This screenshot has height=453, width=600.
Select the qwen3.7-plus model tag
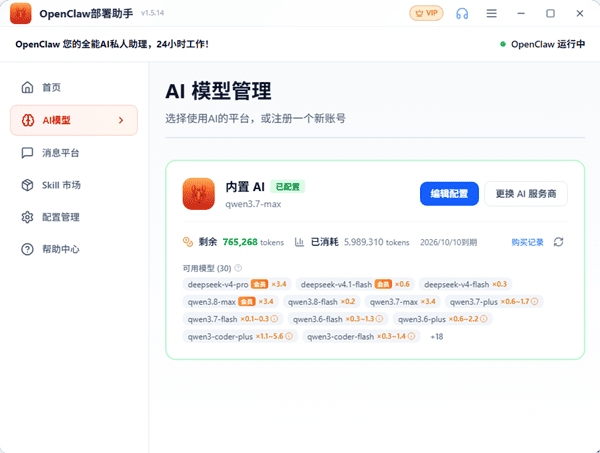point(494,301)
